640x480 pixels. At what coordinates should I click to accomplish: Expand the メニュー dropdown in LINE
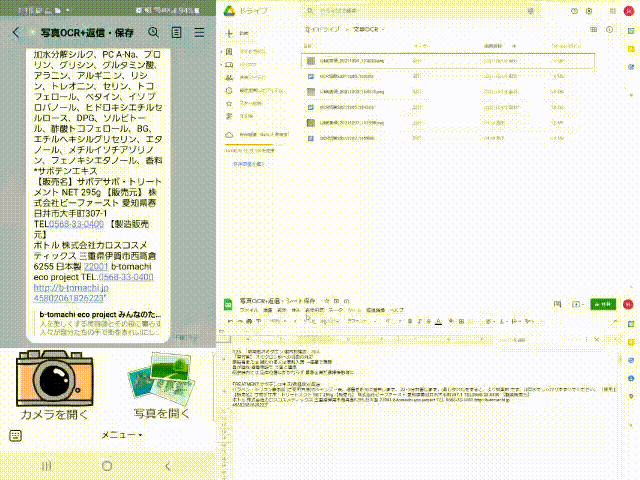coord(122,435)
